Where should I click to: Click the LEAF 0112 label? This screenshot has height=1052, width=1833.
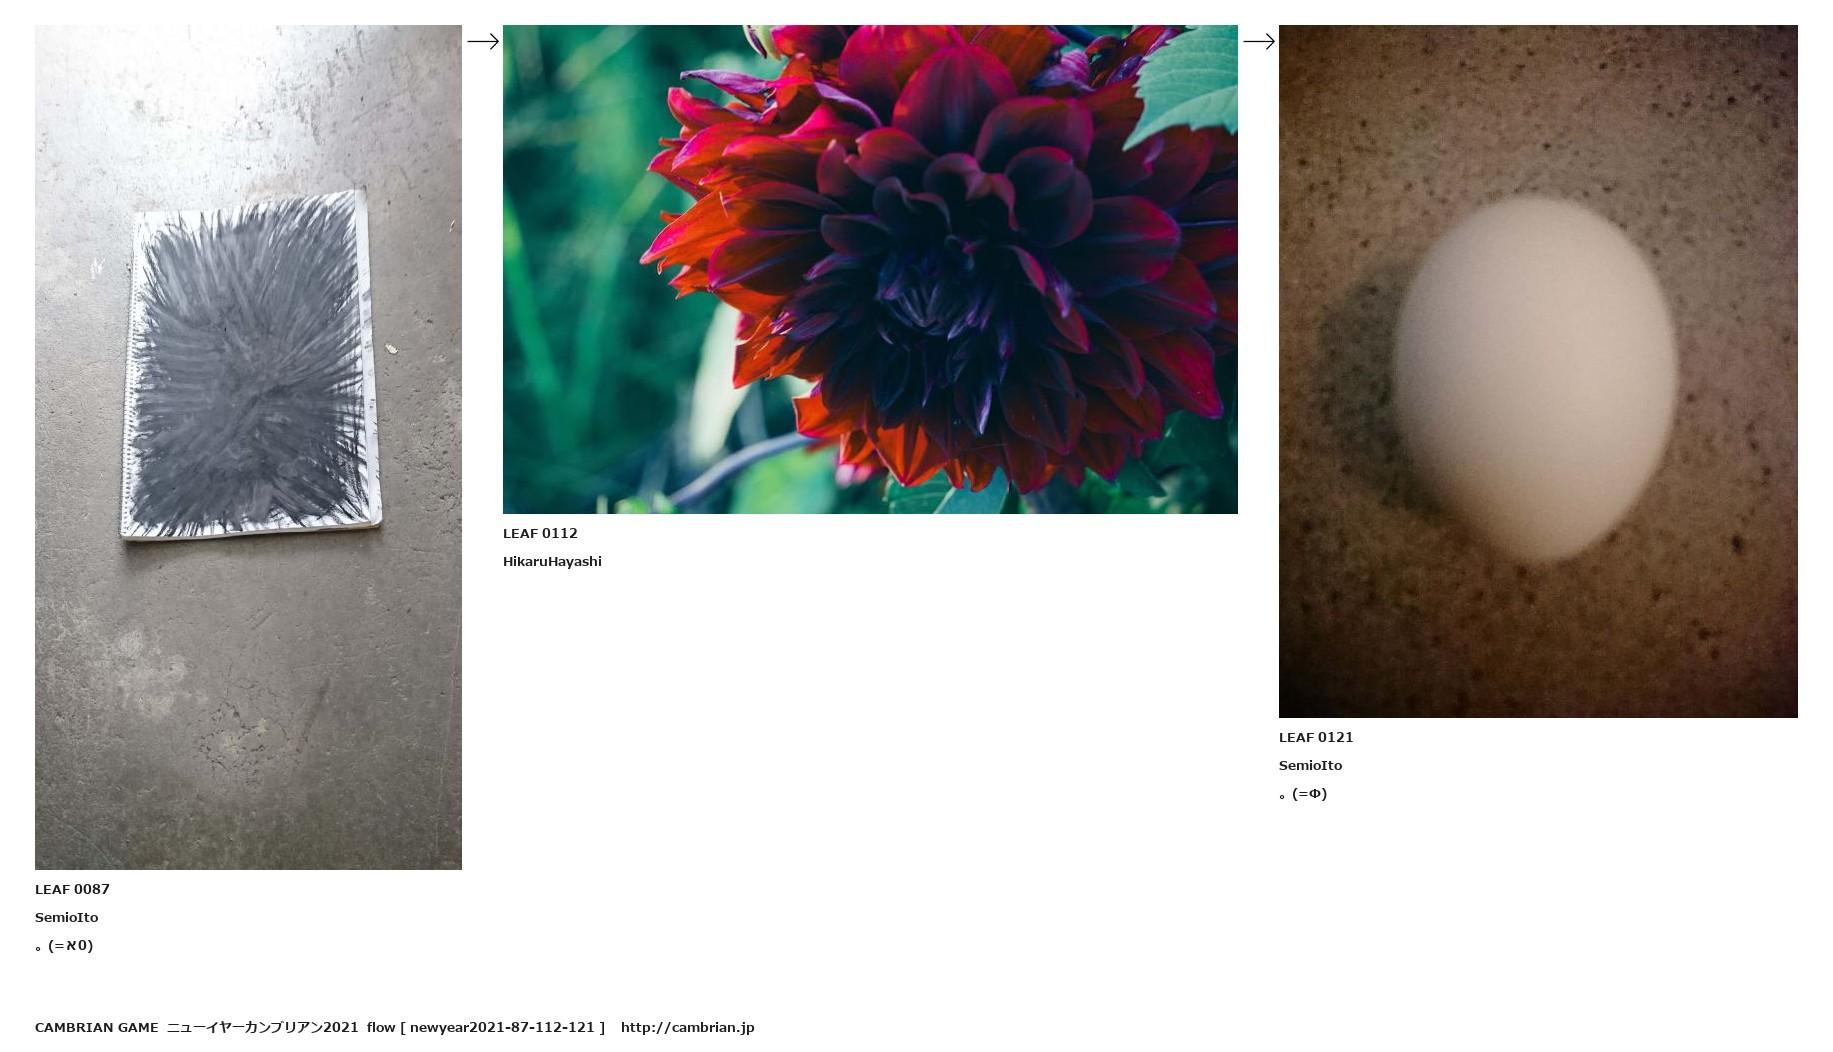540,533
